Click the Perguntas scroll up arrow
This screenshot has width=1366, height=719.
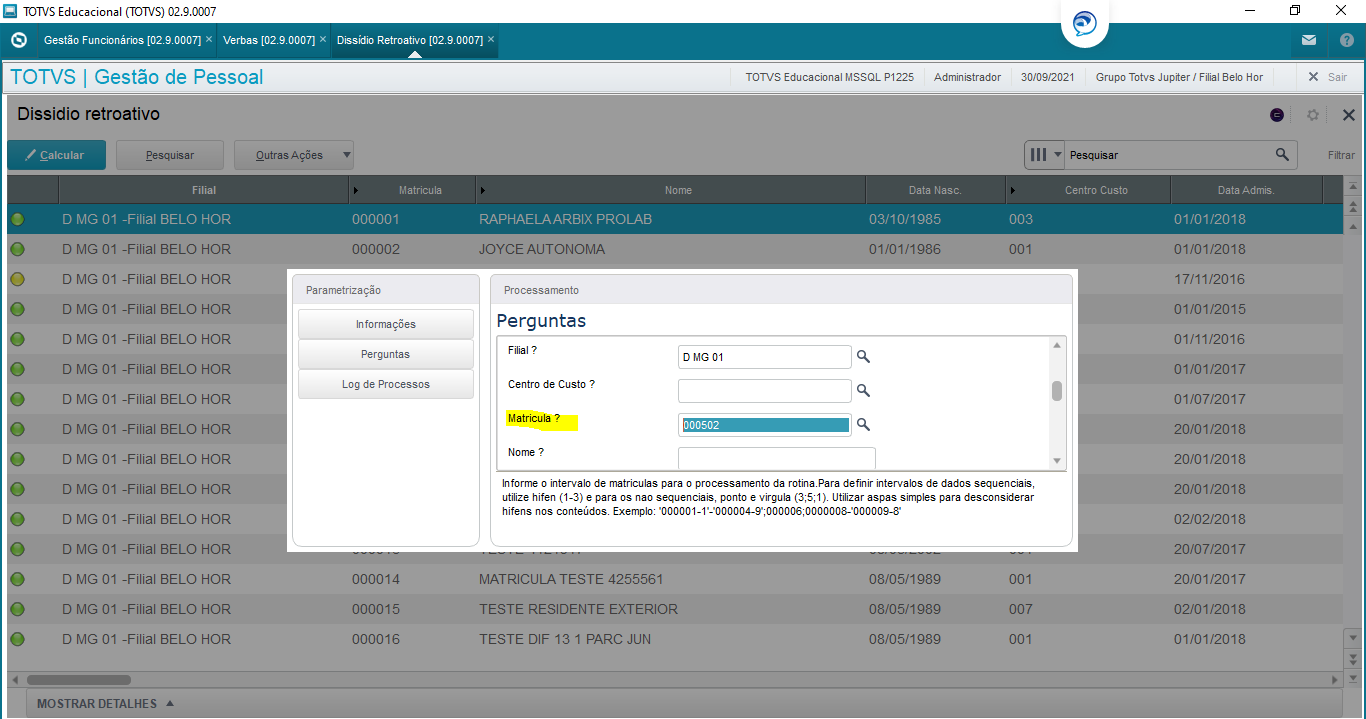pyautogui.click(x=1057, y=345)
